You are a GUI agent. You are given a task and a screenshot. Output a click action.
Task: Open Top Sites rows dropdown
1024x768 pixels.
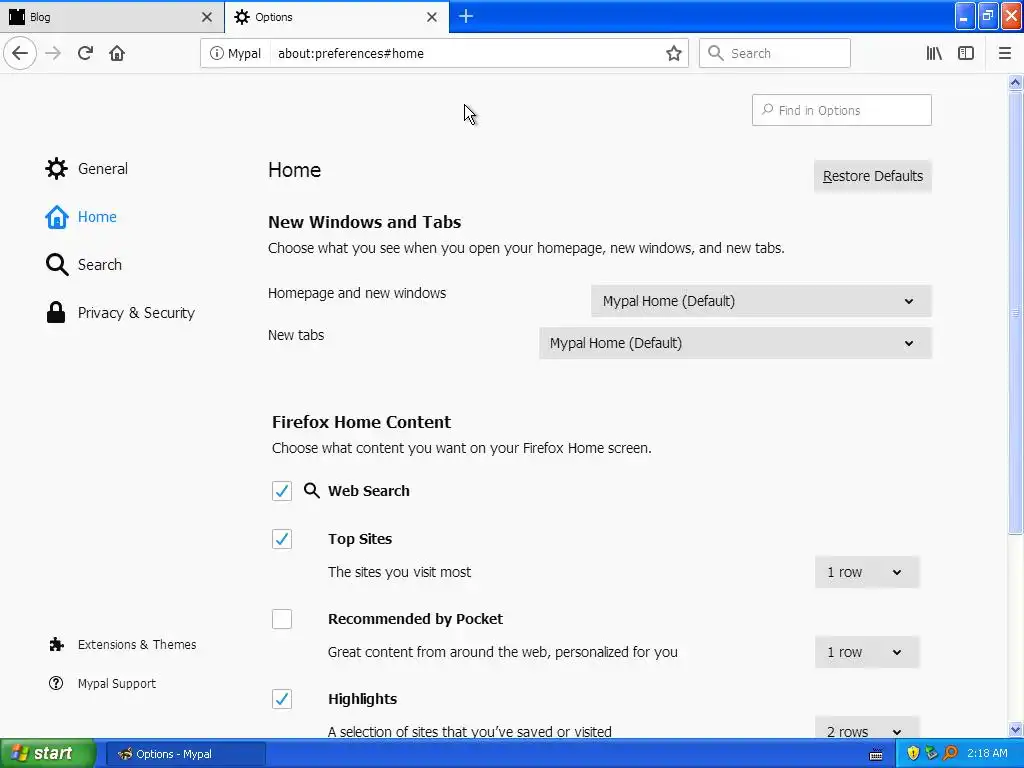pyautogui.click(x=867, y=572)
